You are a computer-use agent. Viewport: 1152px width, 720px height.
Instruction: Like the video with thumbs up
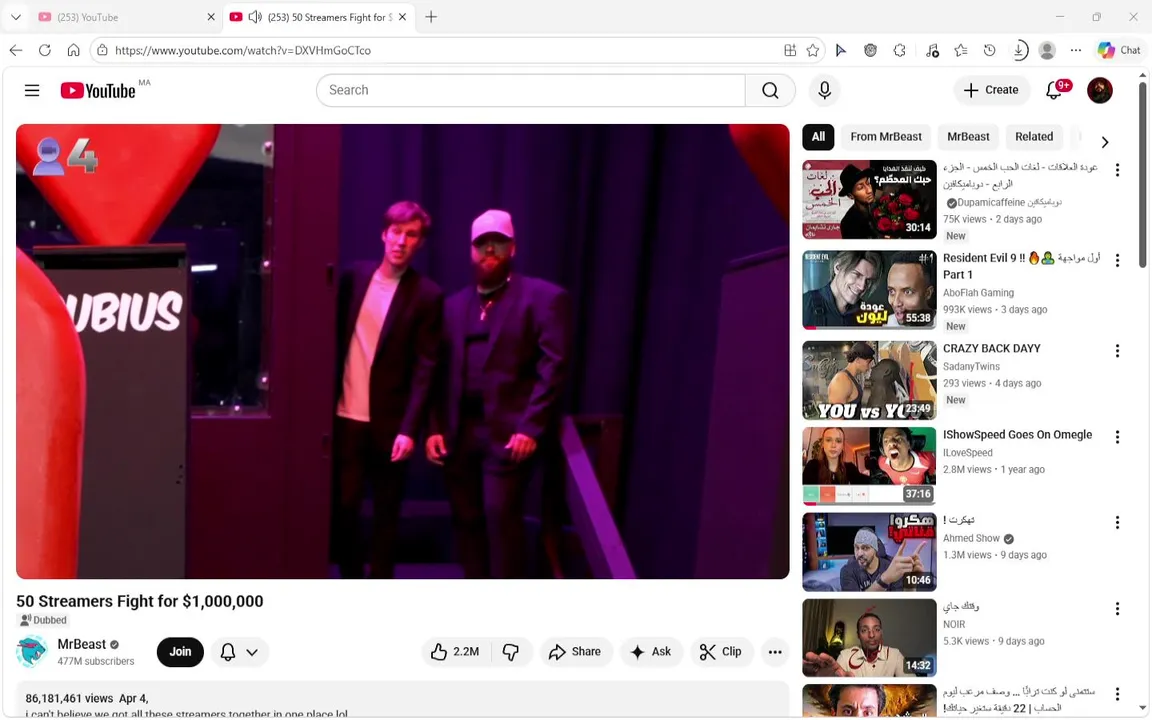(x=456, y=652)
